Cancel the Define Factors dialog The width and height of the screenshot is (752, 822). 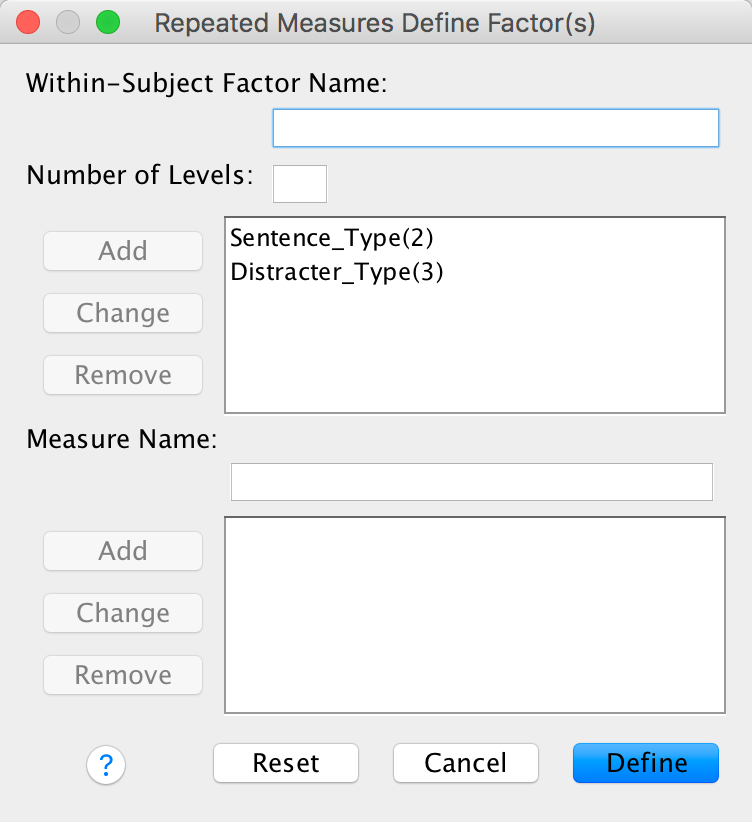point(466,763)
